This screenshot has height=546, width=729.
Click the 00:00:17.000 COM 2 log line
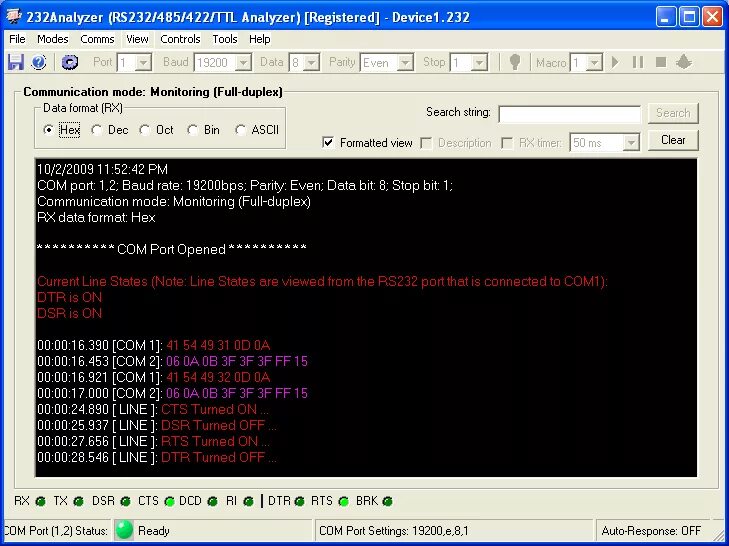(x=172, y=393)
